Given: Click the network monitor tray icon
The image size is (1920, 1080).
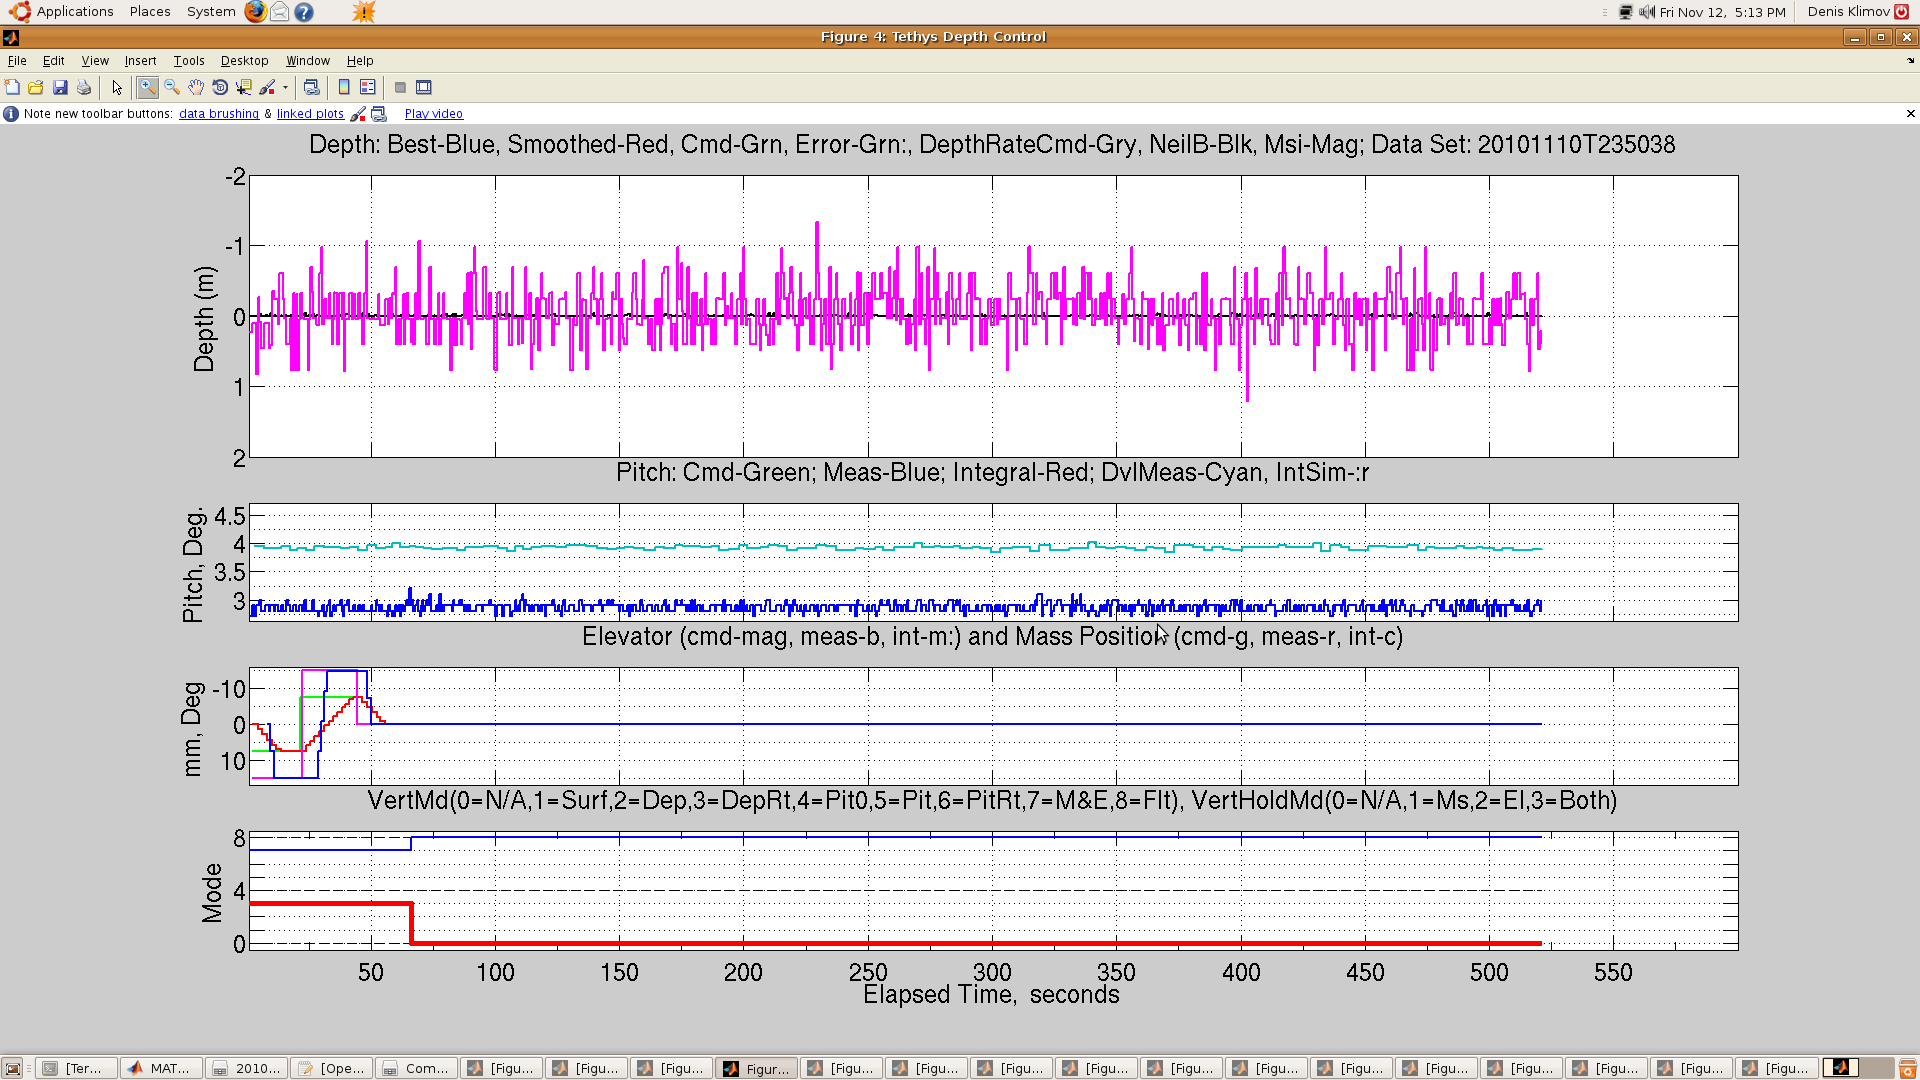Looking at the screenshot, I should 1626,12.
